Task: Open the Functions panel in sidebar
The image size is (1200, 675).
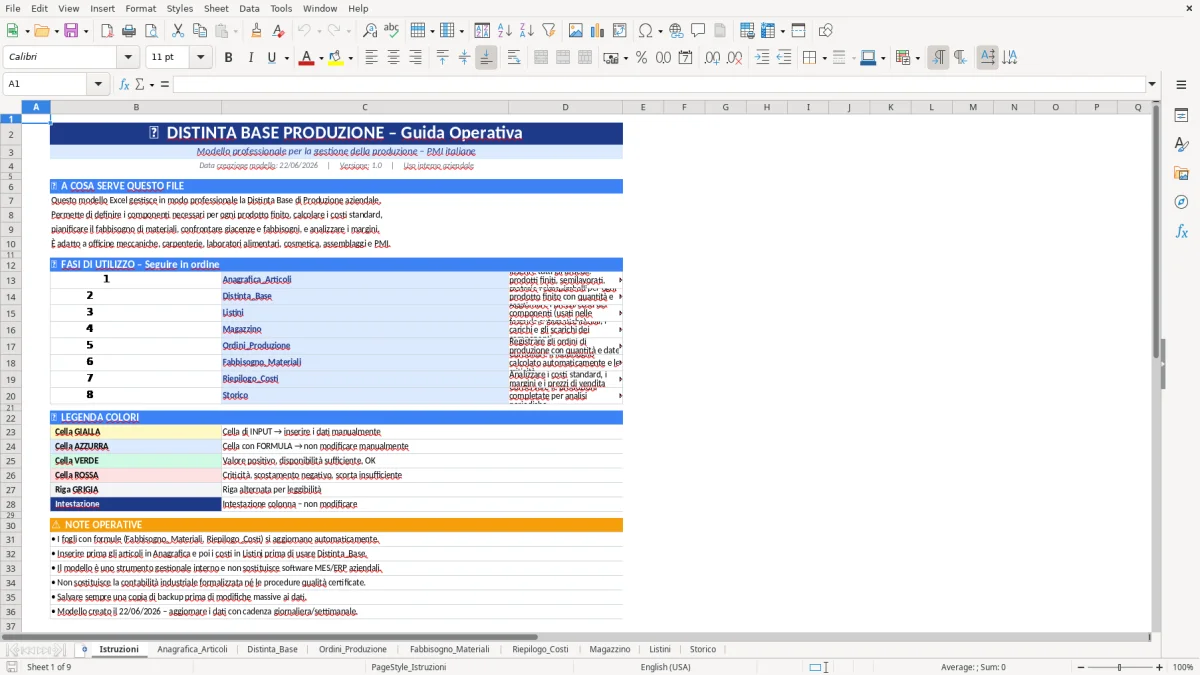Action: coord(1181,231)
